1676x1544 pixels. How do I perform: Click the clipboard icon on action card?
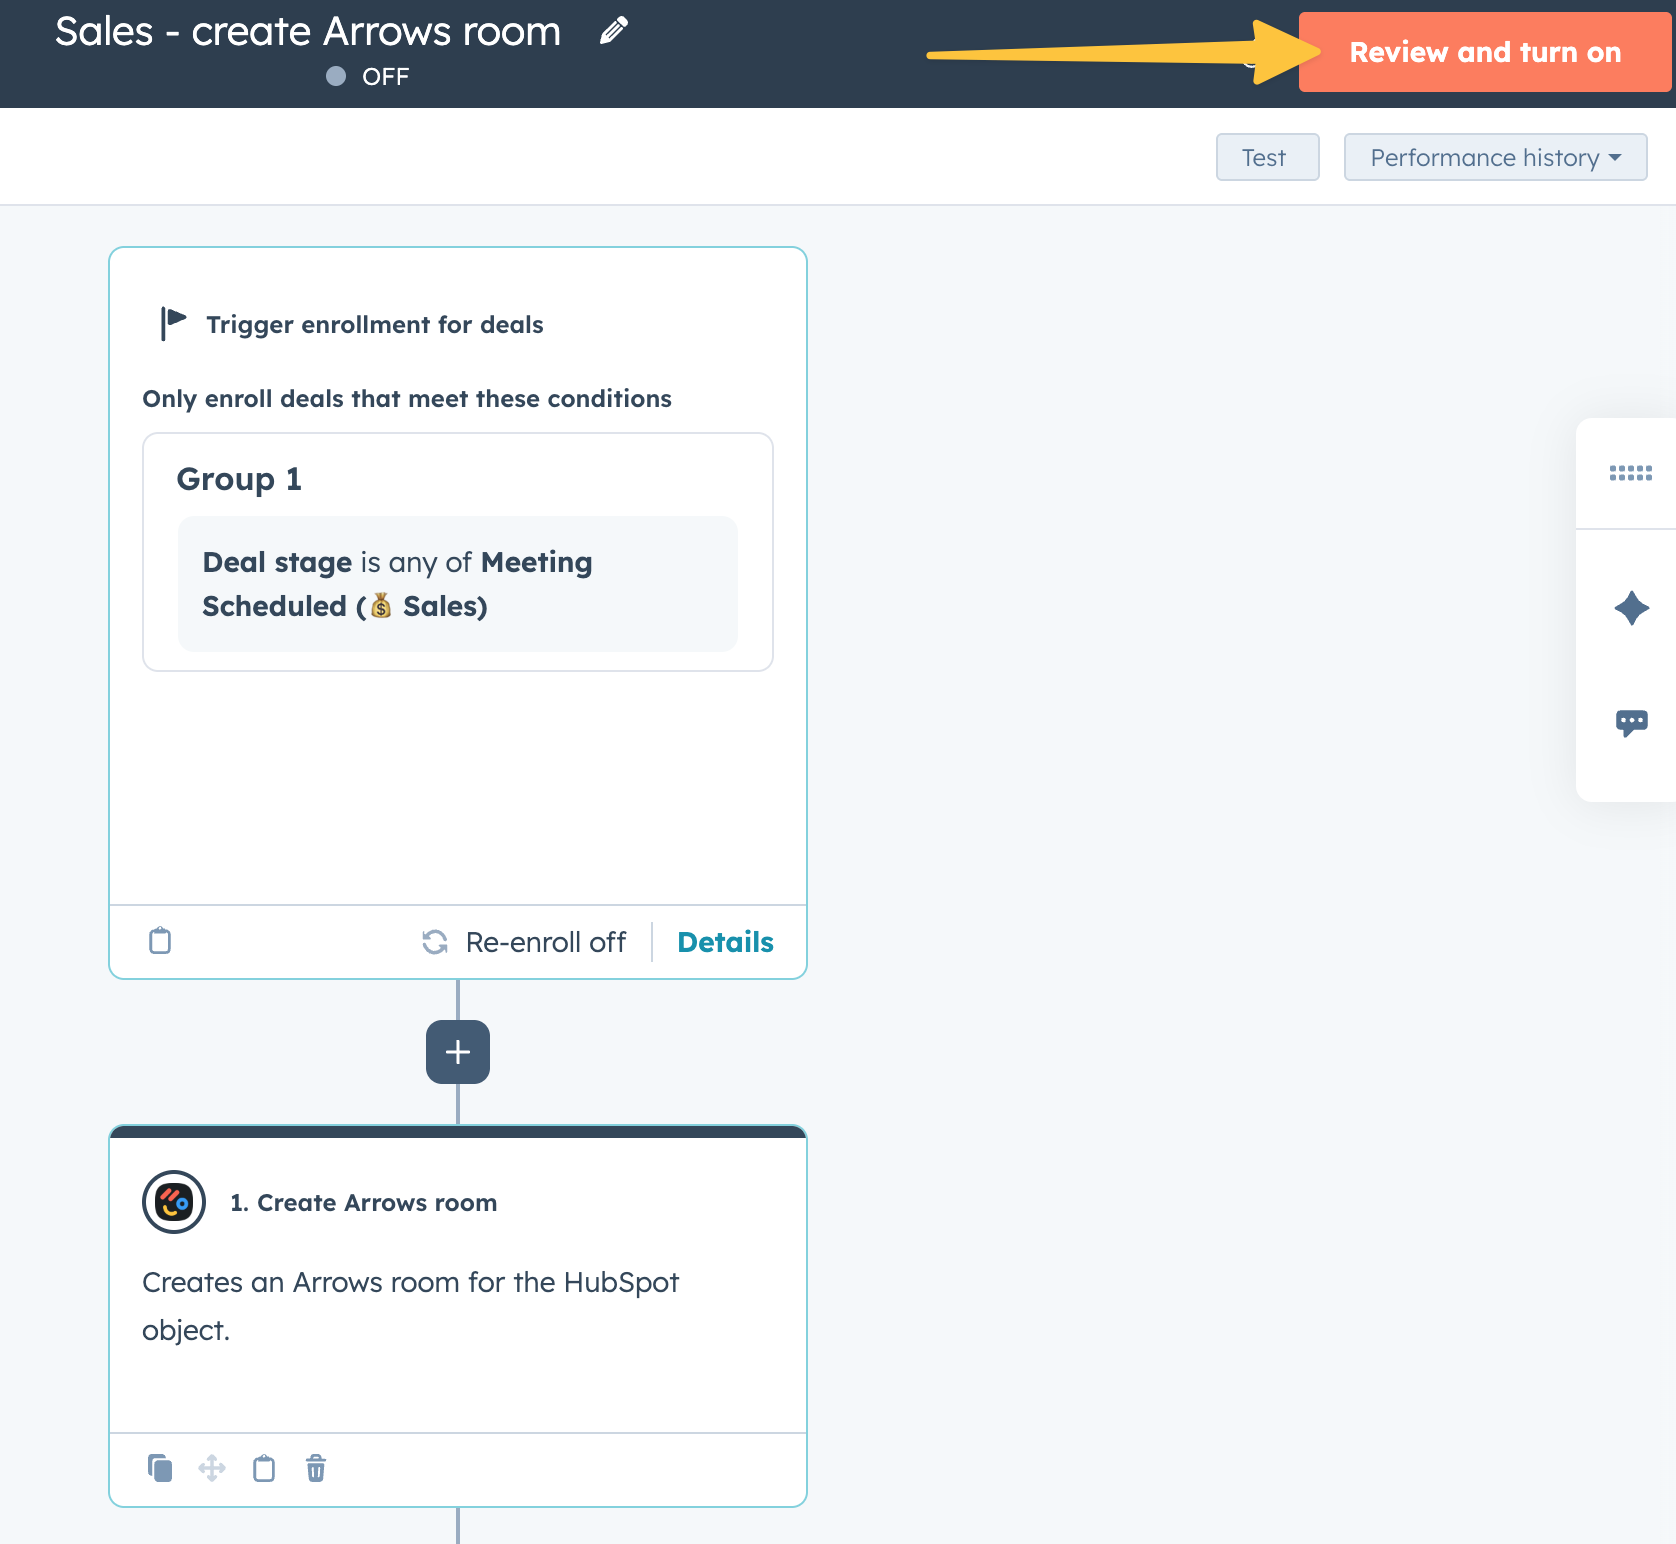pos(264,1468)
